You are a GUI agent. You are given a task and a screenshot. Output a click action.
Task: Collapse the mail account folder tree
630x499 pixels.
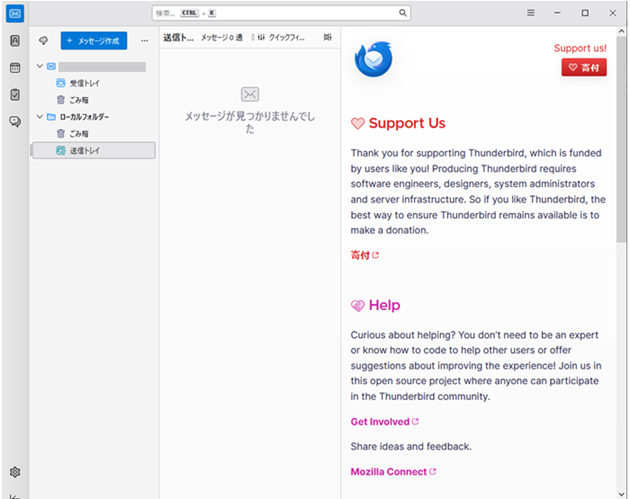click(x=39, y=67)
